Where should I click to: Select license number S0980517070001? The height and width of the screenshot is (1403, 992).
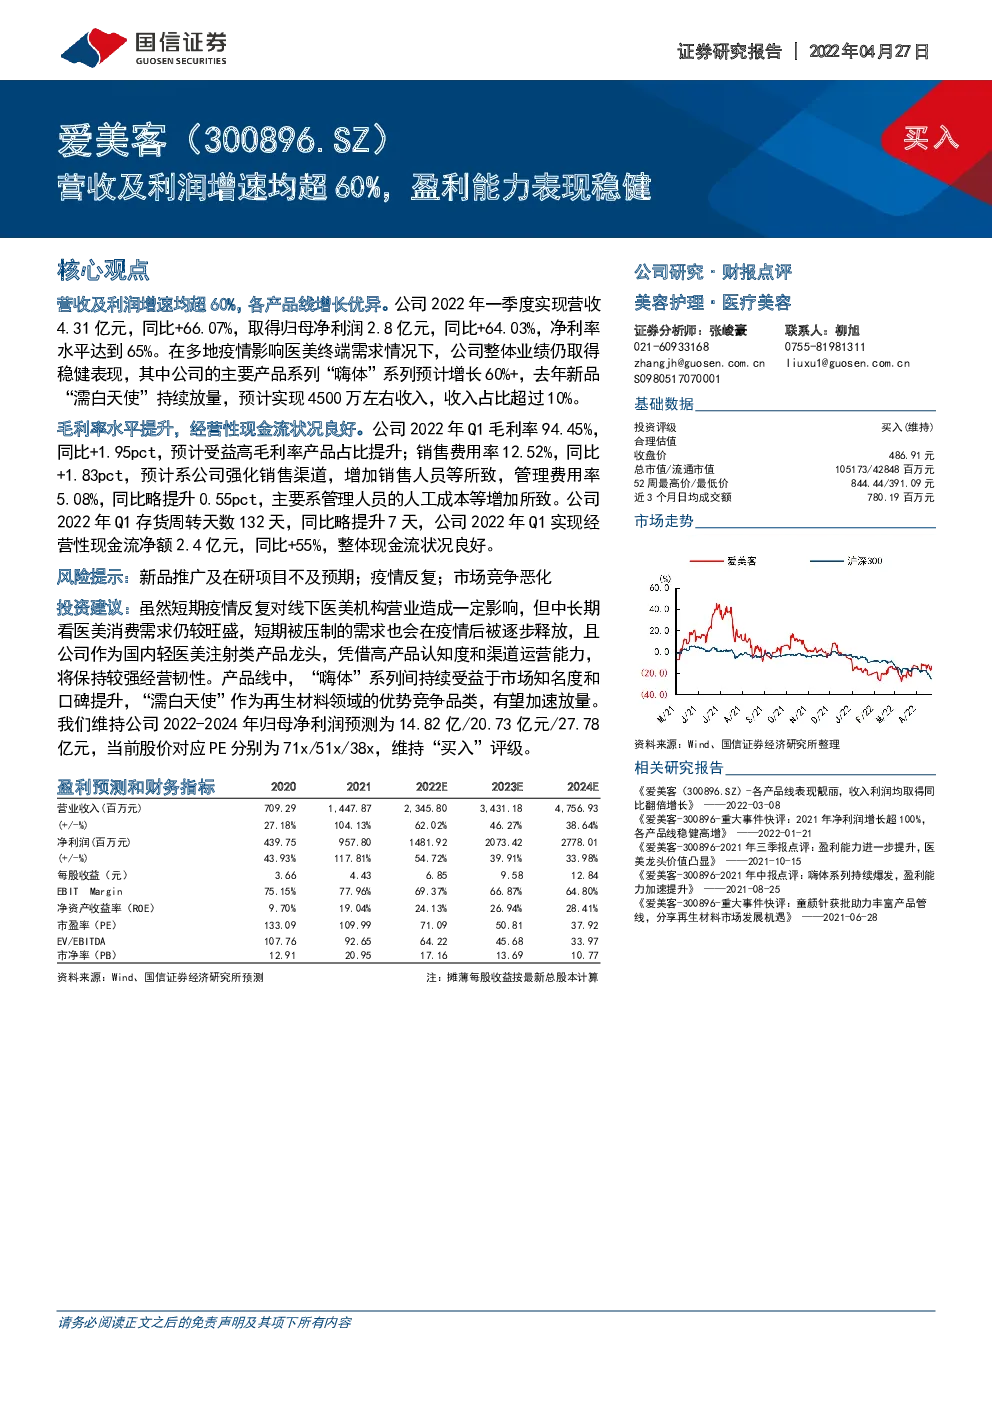(677, 379)
